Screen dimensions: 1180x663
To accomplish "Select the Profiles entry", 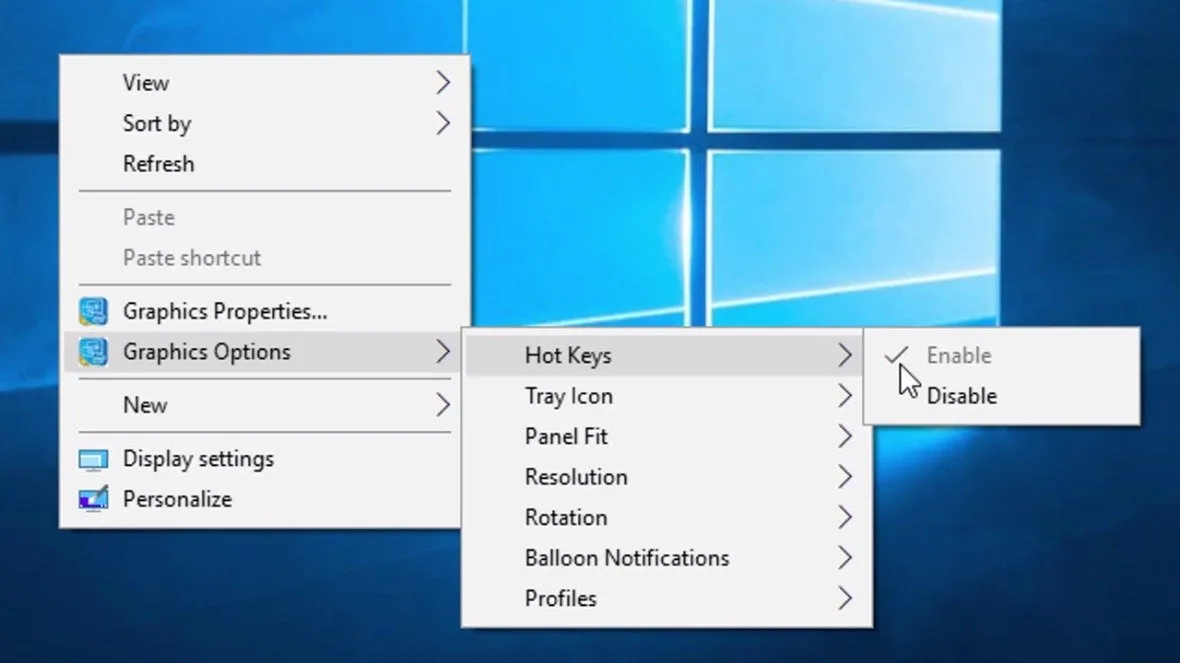I will click(666, 599).
